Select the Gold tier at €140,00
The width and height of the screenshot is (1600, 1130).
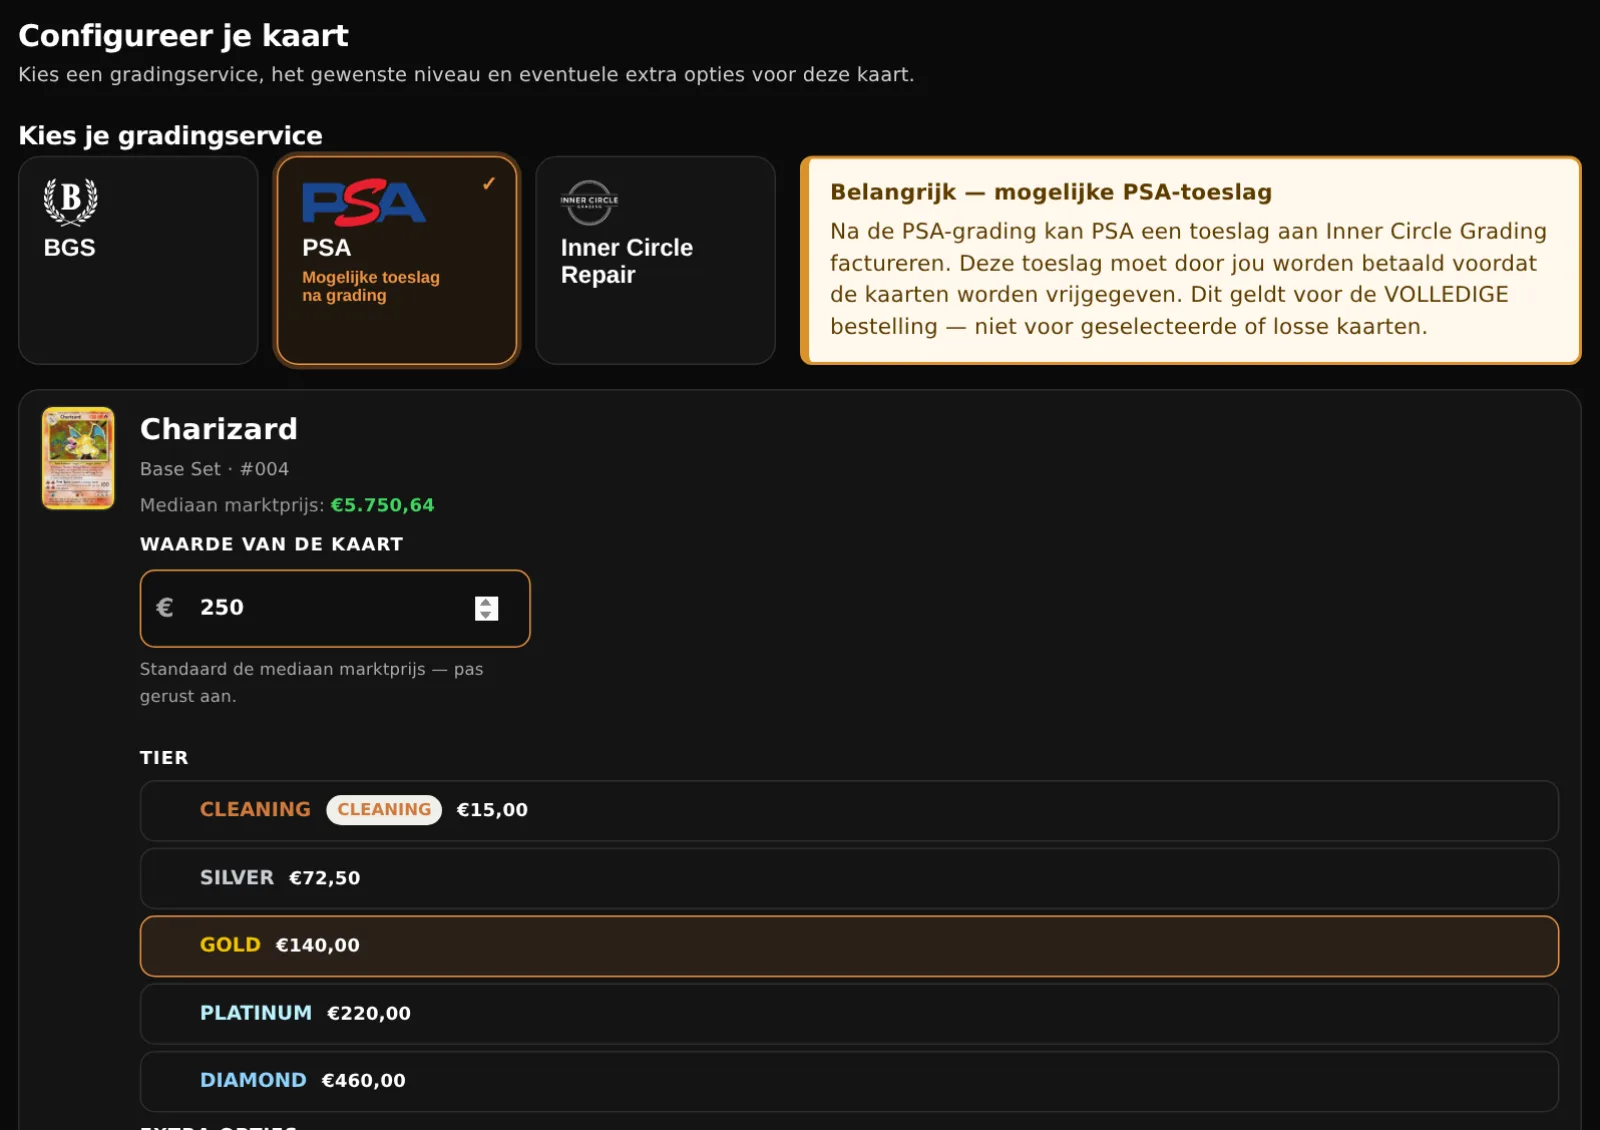tap(849, 946)
